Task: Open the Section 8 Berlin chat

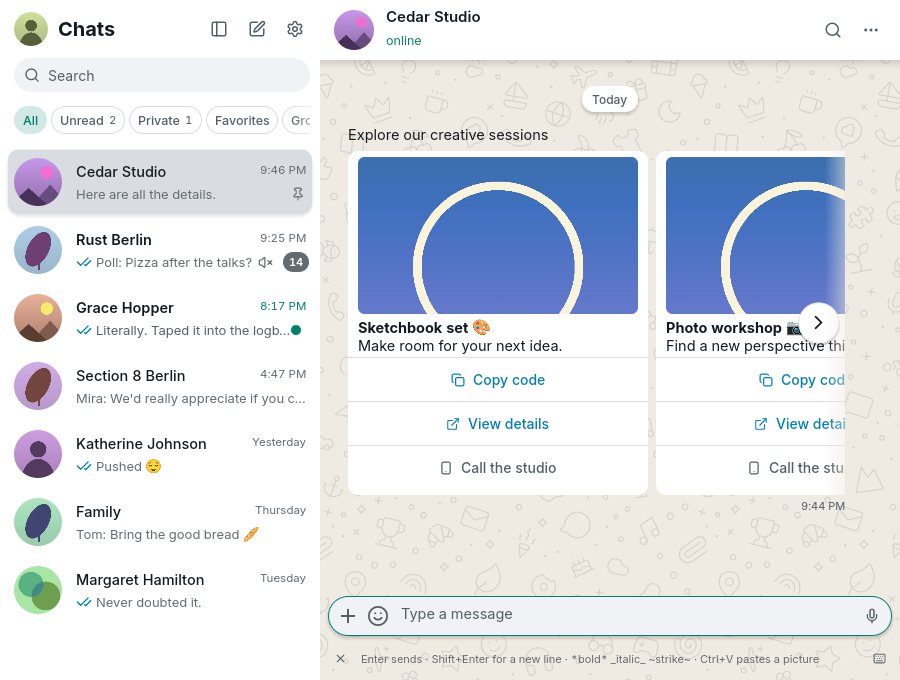Action: pos(160,386)
